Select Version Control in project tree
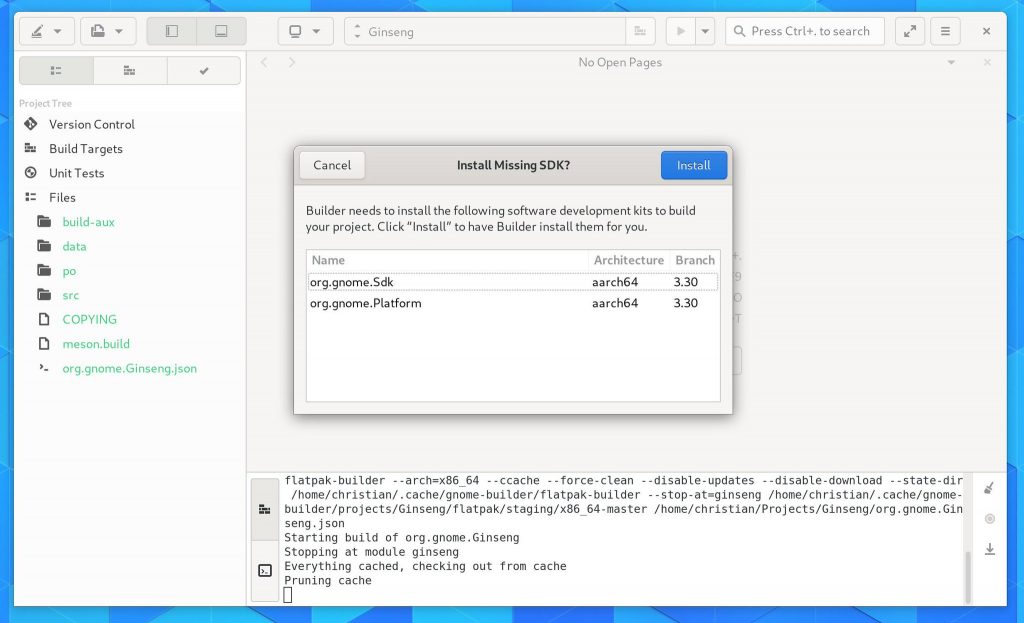The height and width of the screenshot is (623, 1024). 91,124
